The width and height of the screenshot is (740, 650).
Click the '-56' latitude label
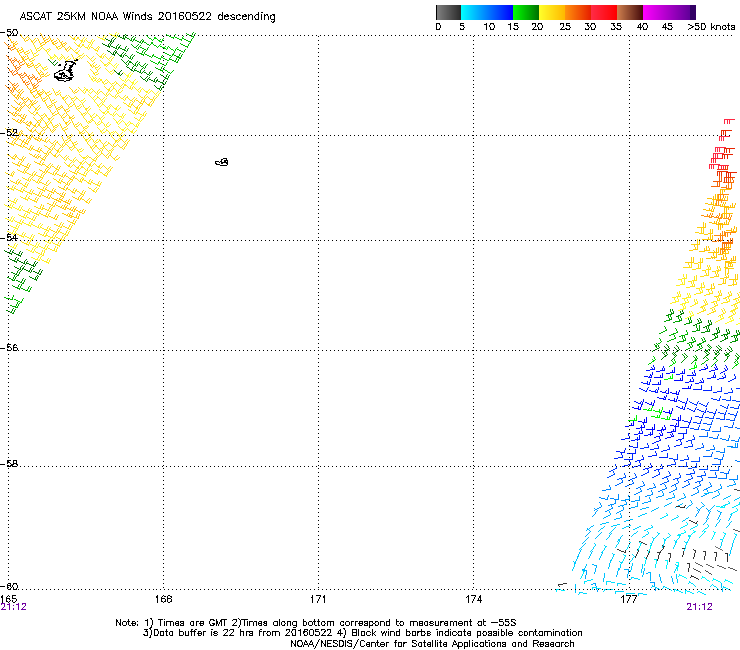coord(9,347)
